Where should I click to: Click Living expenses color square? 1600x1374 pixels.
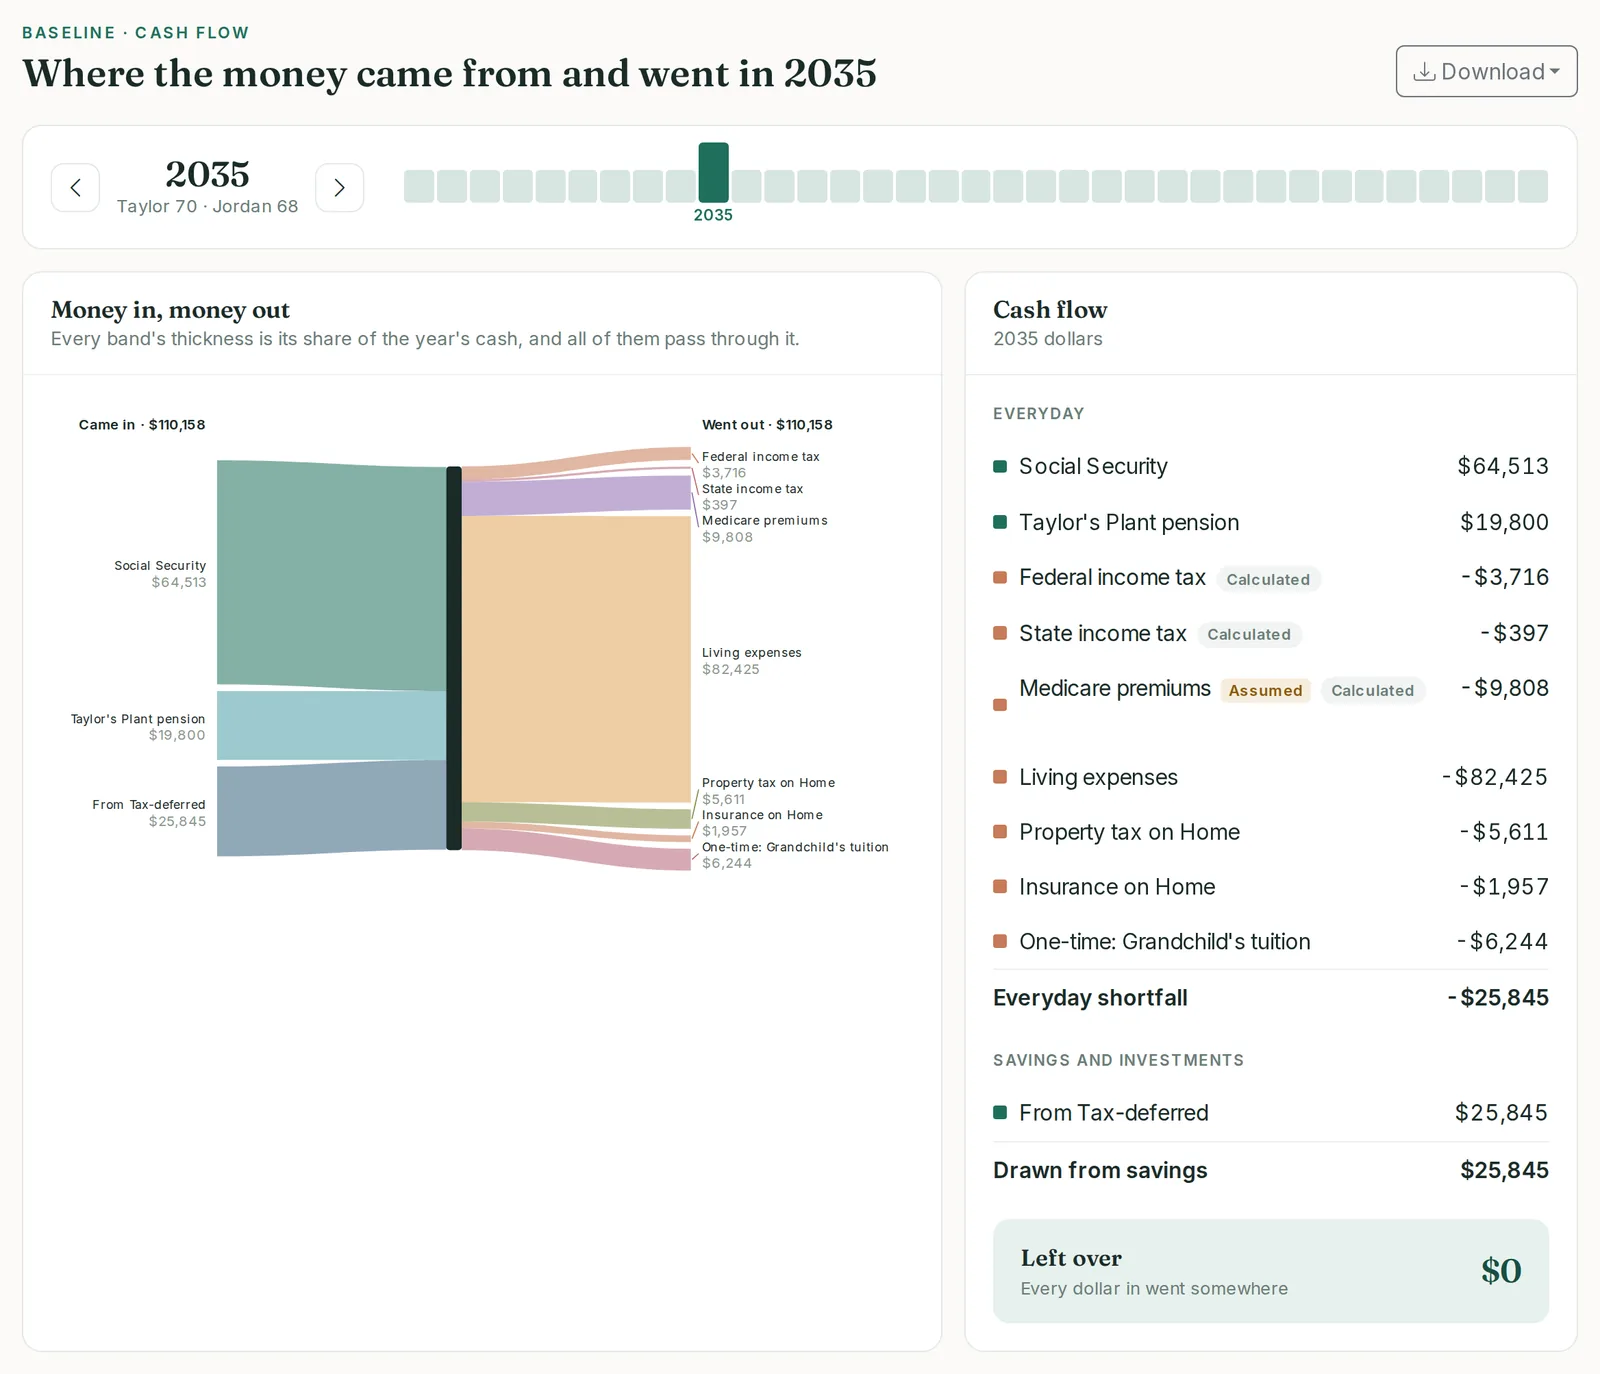click(999, 777)
